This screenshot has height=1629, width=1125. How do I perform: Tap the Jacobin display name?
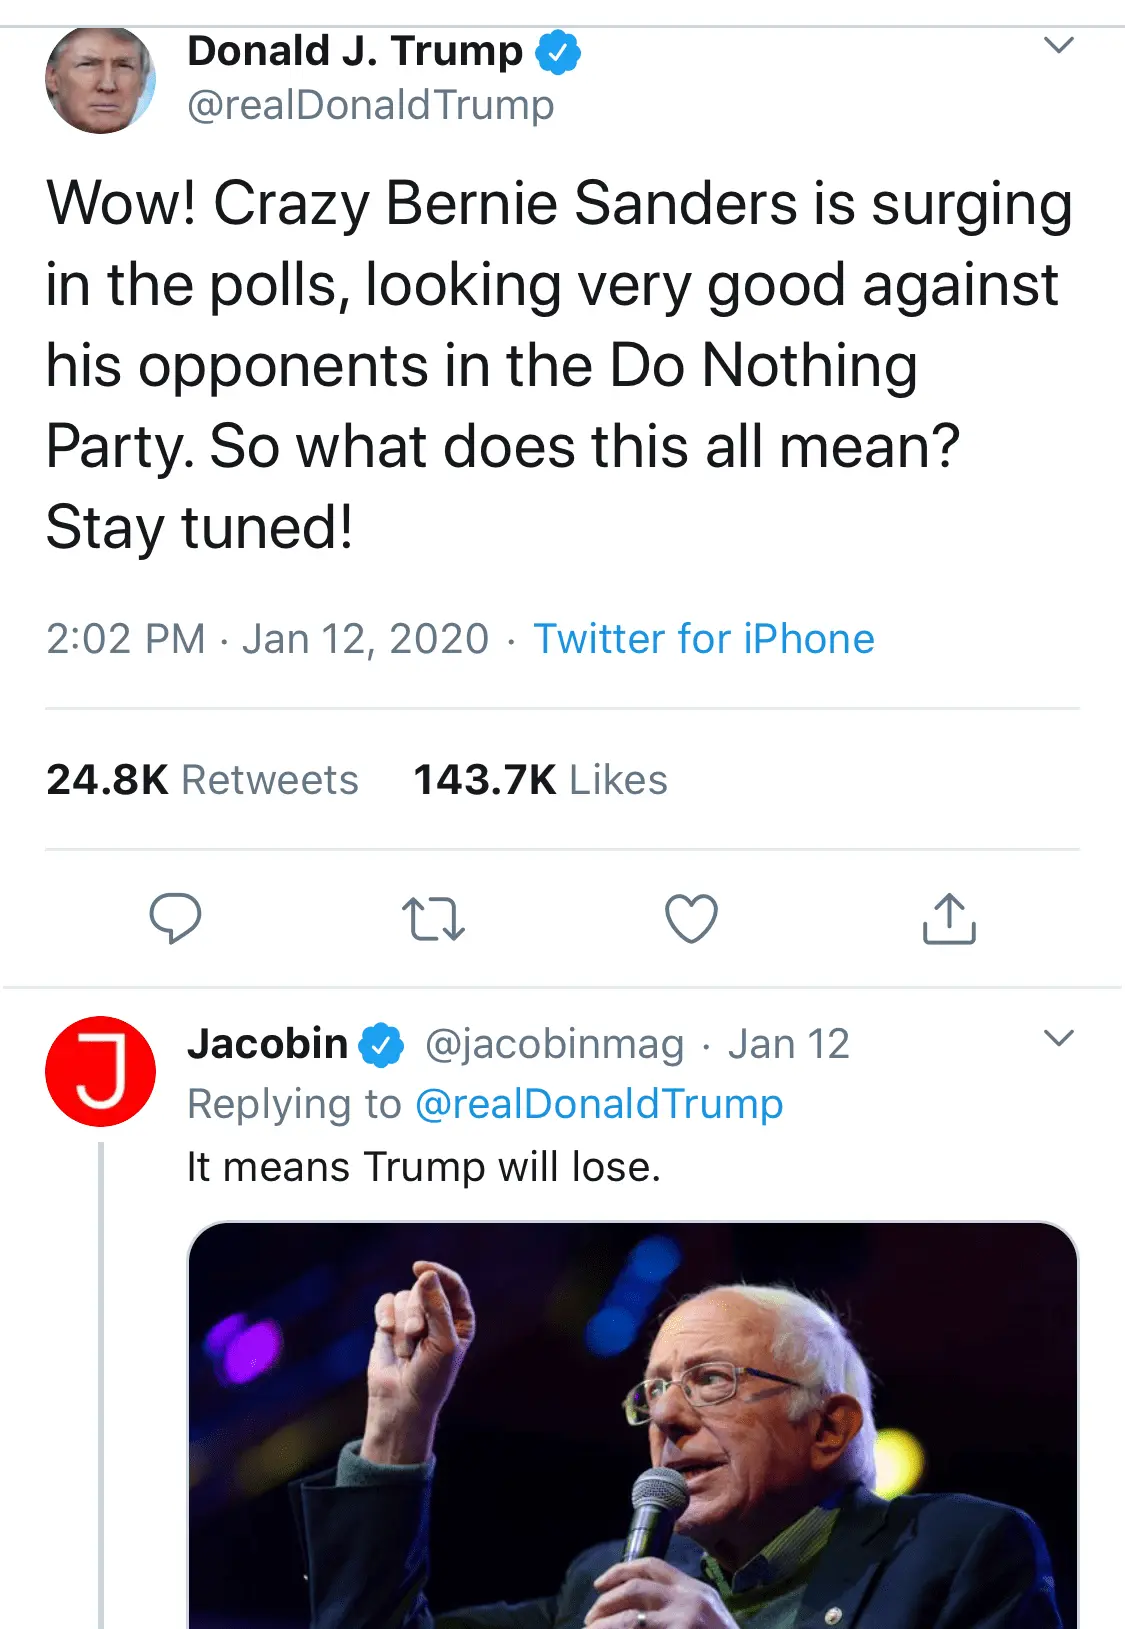click(x=267, y=1044)
